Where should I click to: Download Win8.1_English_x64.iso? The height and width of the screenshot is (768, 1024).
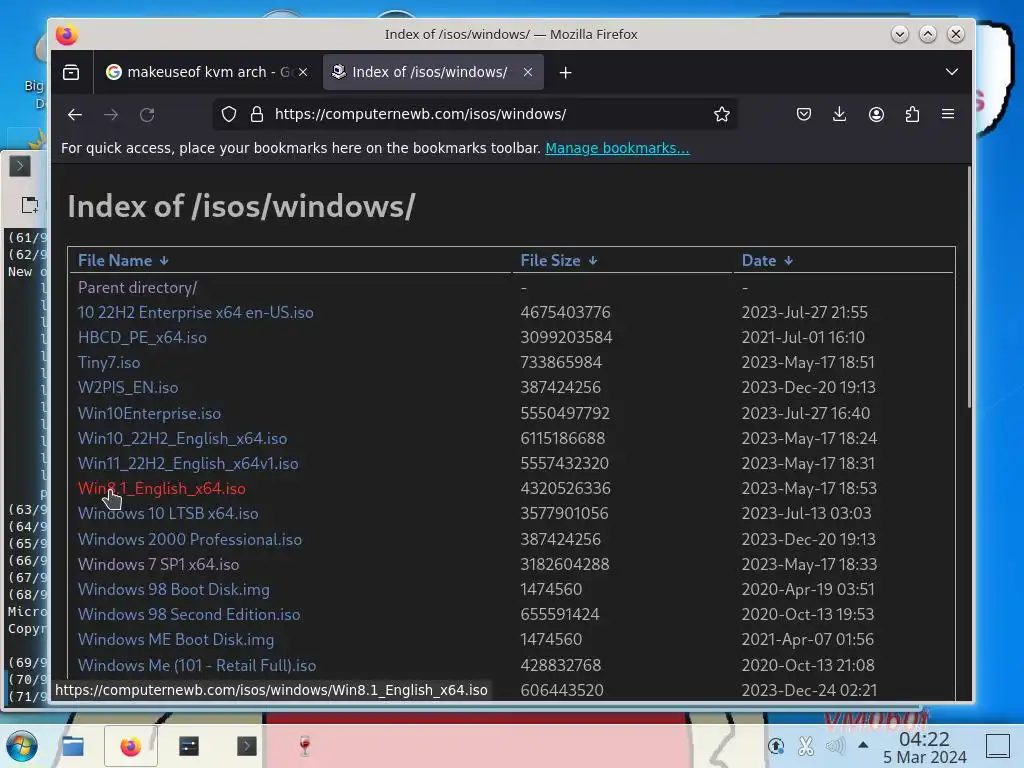(x=161, y=488)
